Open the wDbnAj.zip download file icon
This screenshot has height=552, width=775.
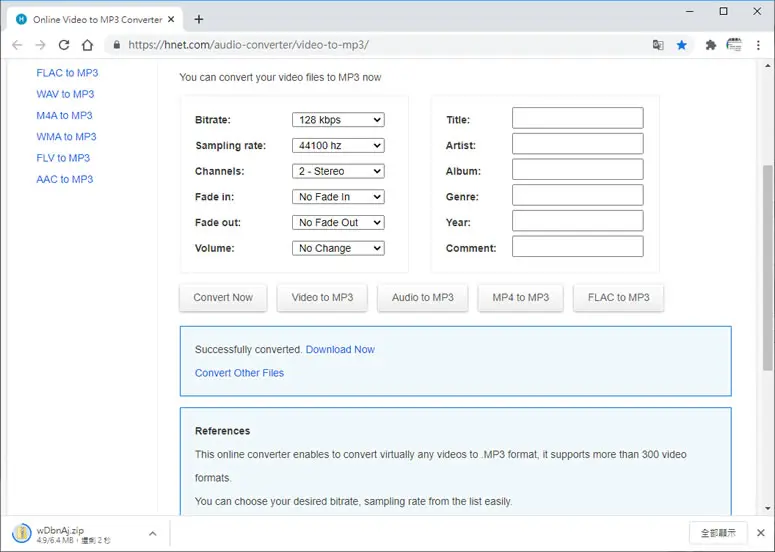[22, 533]
